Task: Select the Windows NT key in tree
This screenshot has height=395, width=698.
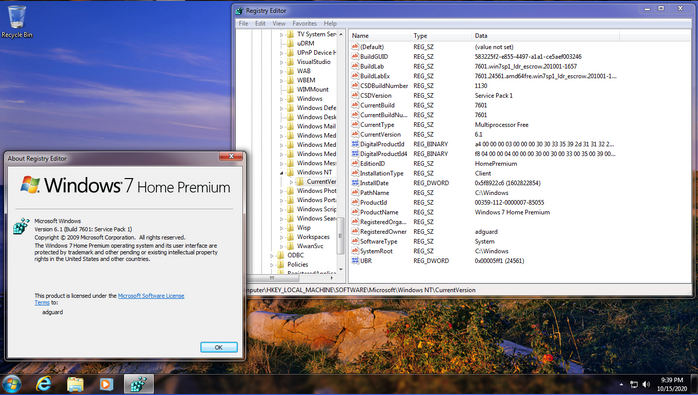Action: pos(314,172)
